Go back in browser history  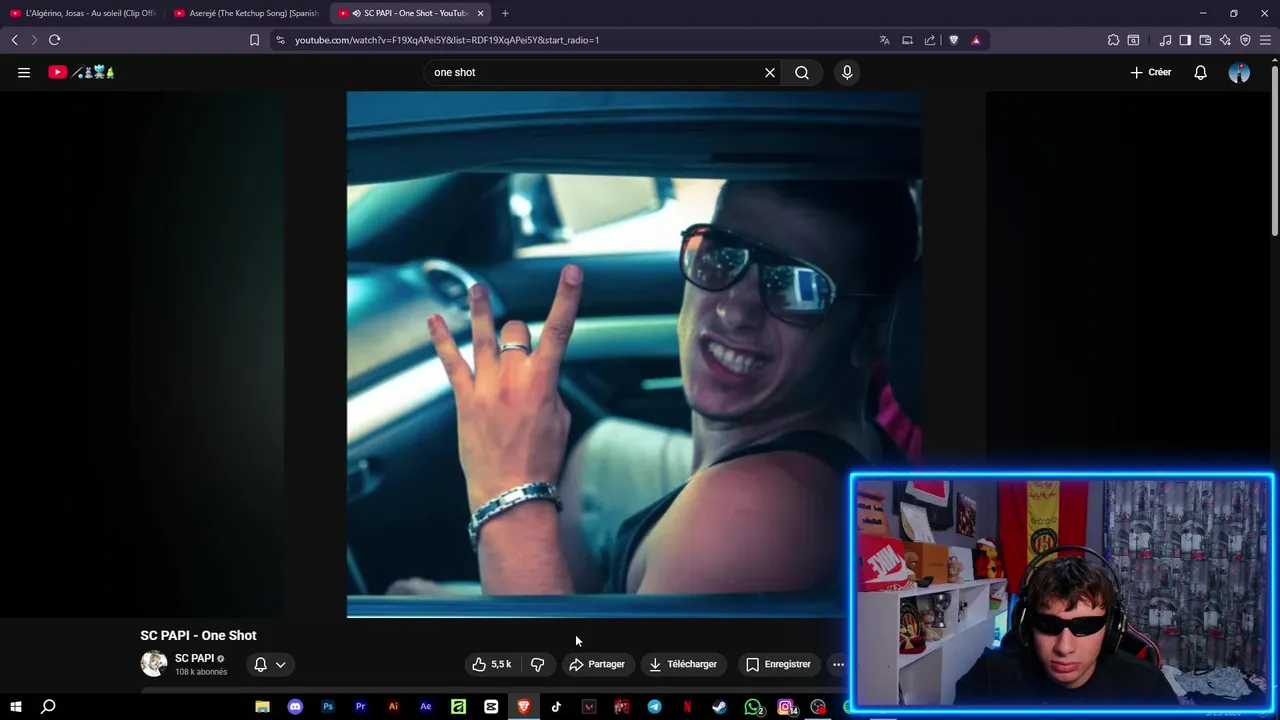(14, 40)
